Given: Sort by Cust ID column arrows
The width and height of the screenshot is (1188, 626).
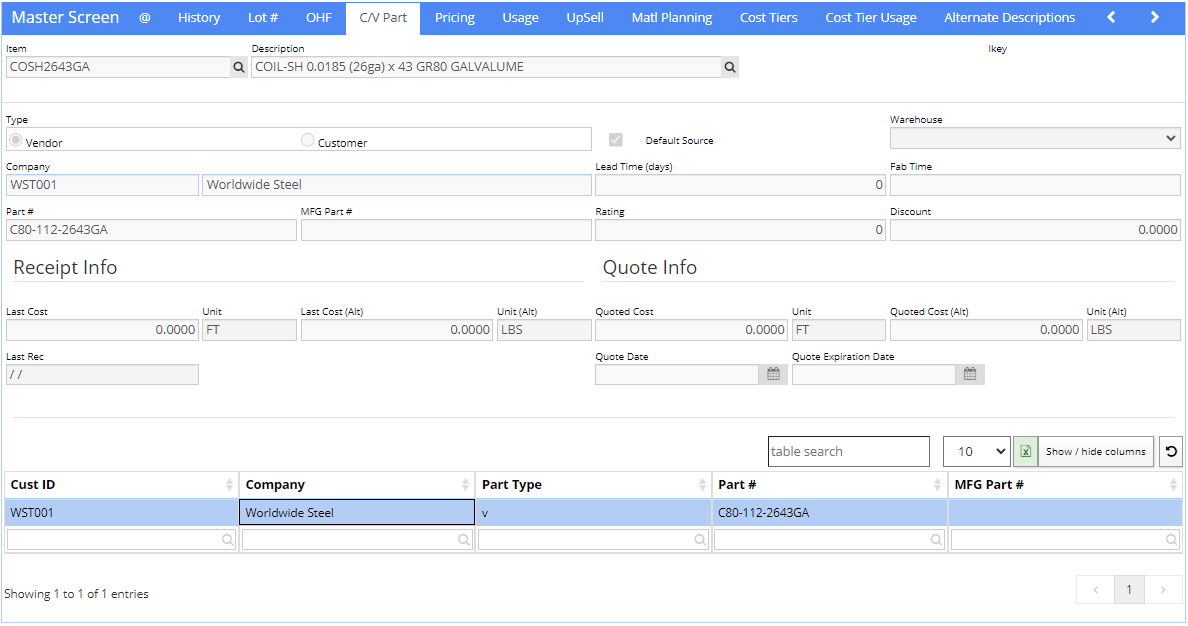Looking at the screenshot, I should [229, 485].
